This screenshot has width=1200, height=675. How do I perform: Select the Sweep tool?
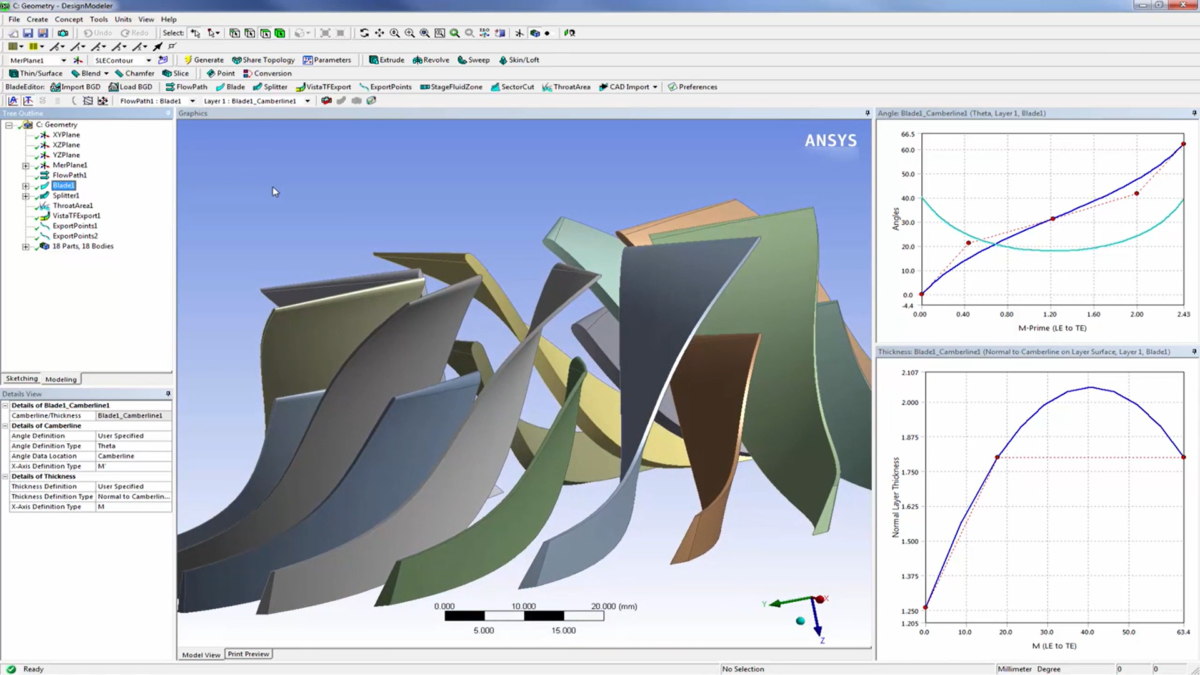(474, 60)
